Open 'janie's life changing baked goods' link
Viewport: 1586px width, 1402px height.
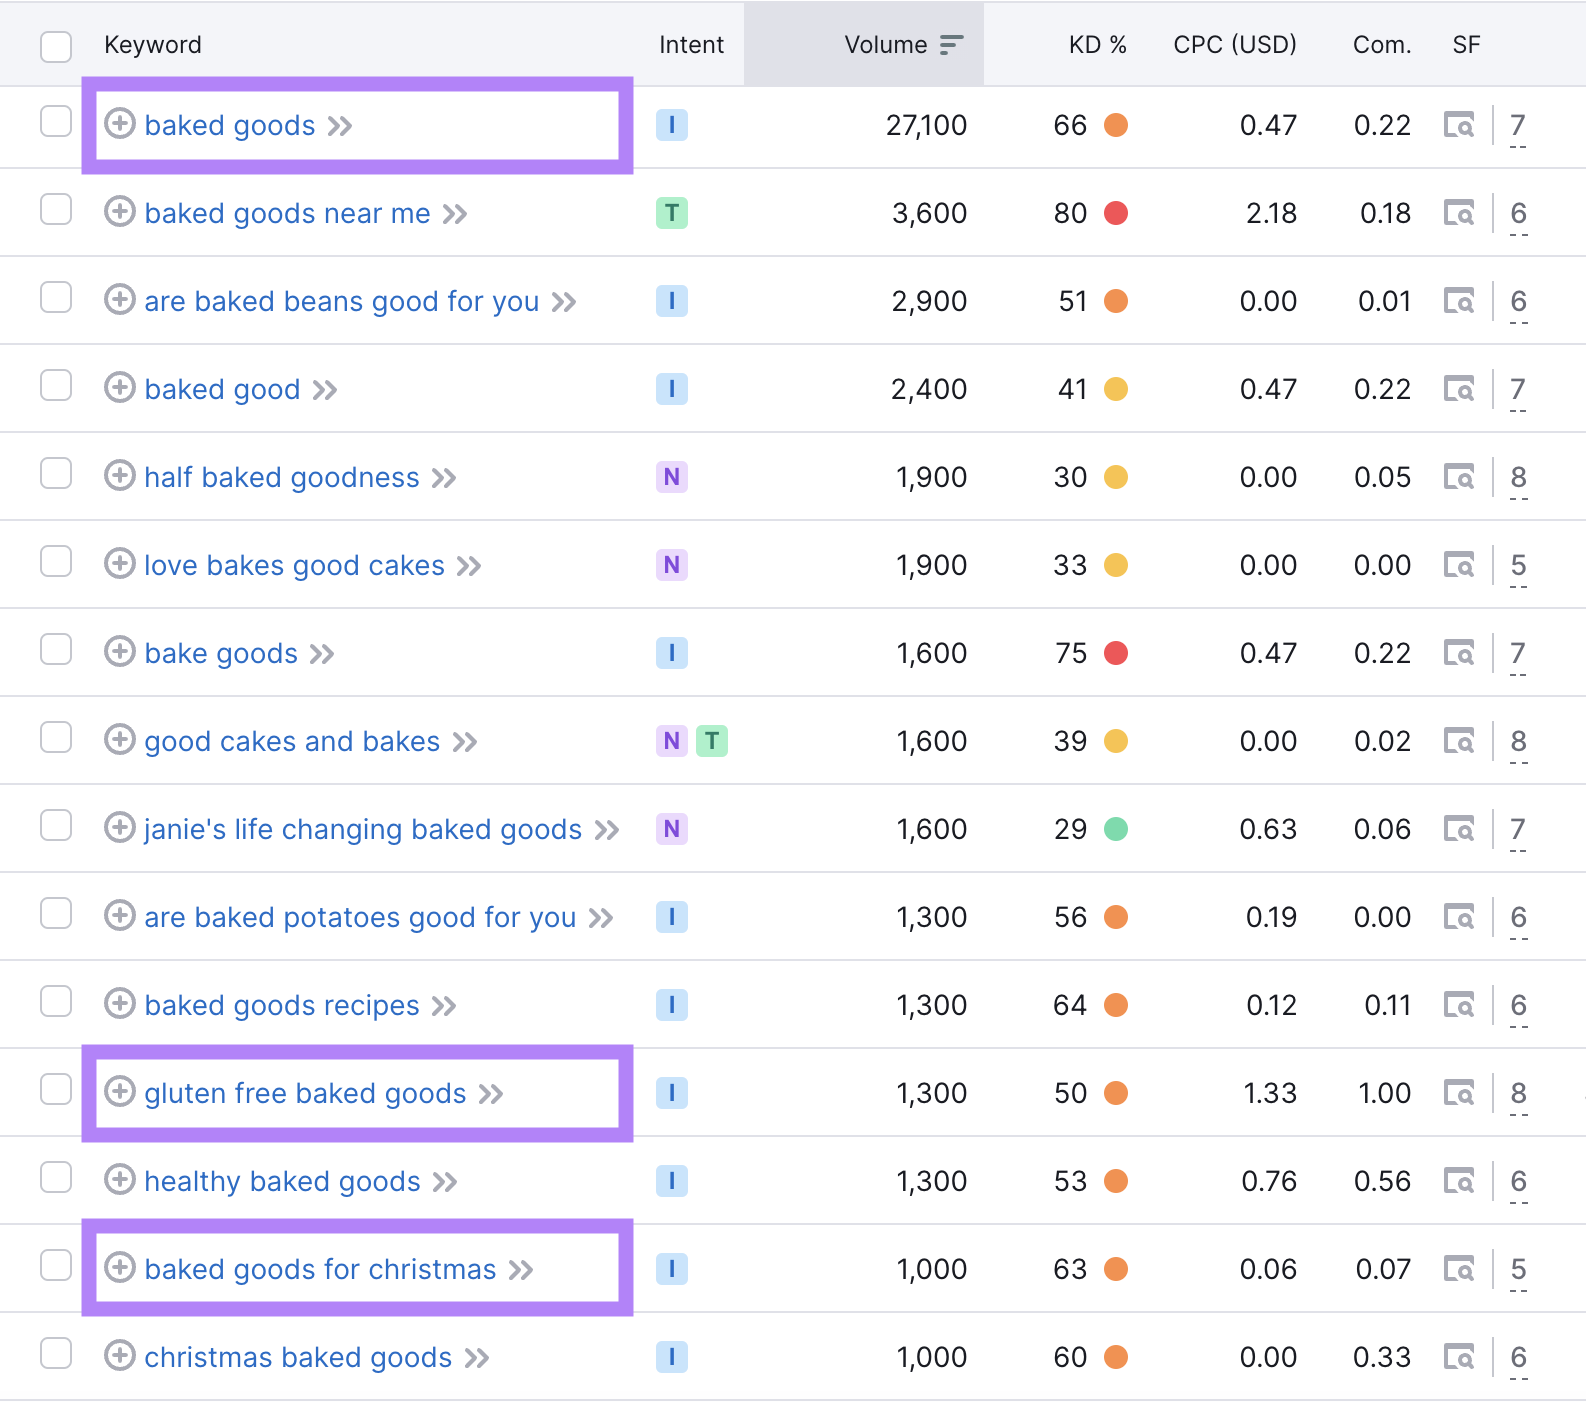click(x=363, y=830)
